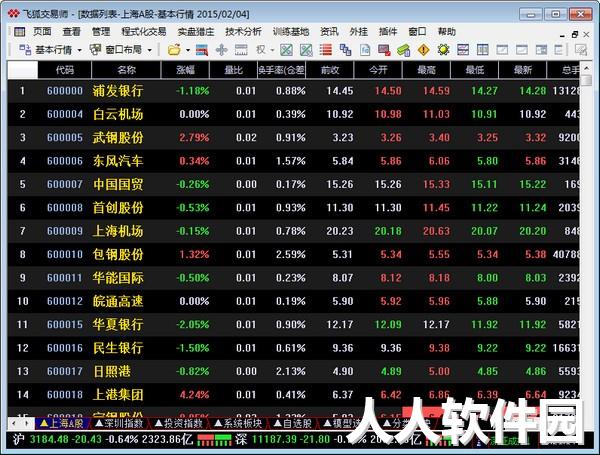Select stock code 600009 上海机场

coord(65,231)
